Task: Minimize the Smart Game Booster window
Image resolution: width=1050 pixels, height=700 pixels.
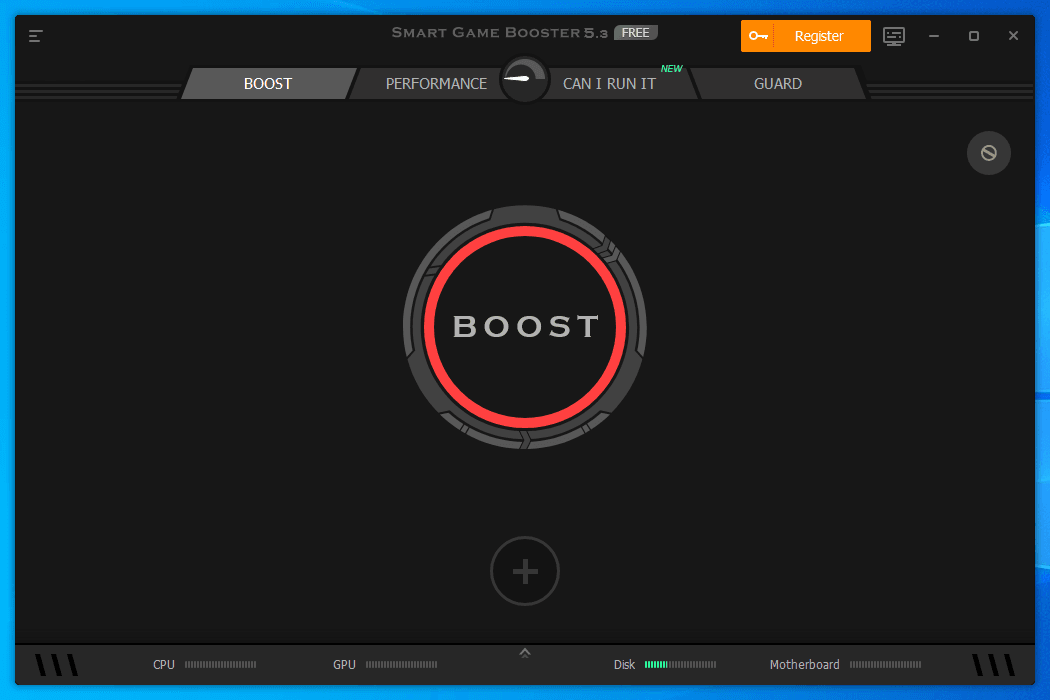Action: pos(934,36)
